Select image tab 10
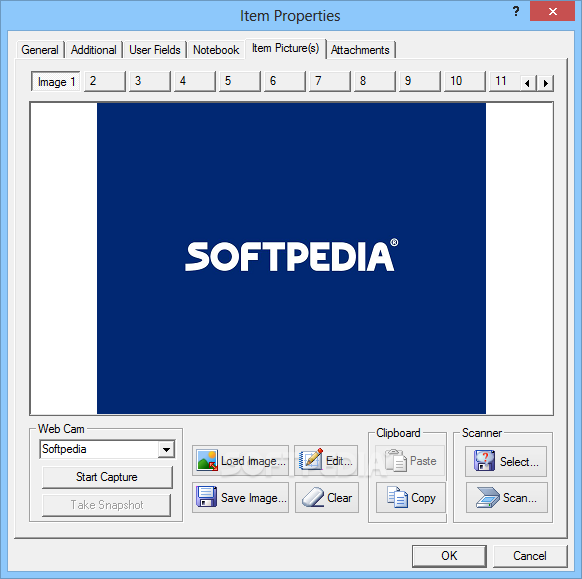582x579 pixels. coord(464,81)
